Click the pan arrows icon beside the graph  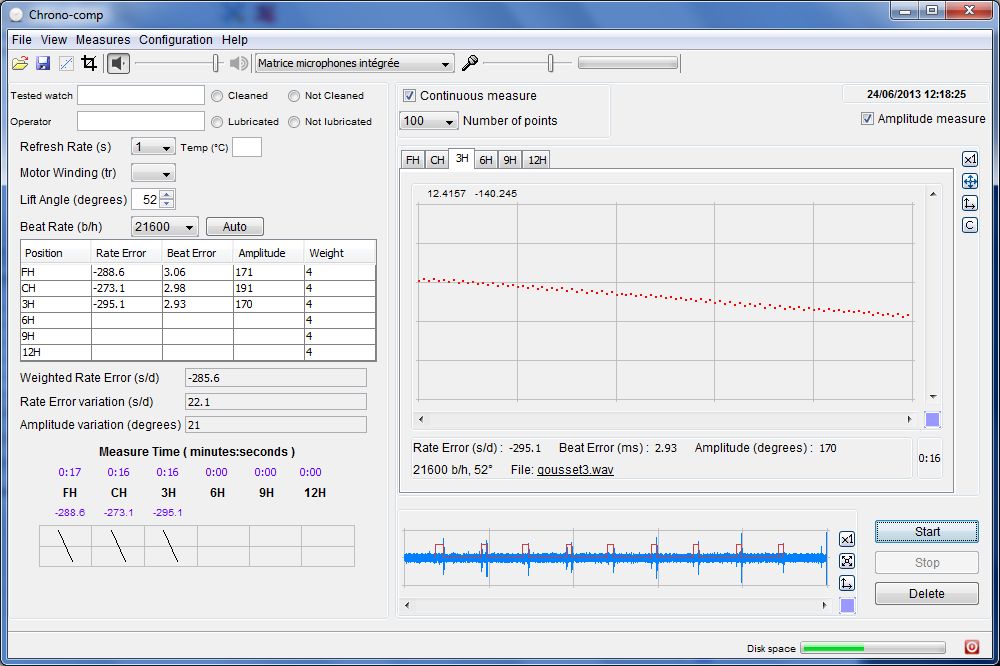[969, 182]
